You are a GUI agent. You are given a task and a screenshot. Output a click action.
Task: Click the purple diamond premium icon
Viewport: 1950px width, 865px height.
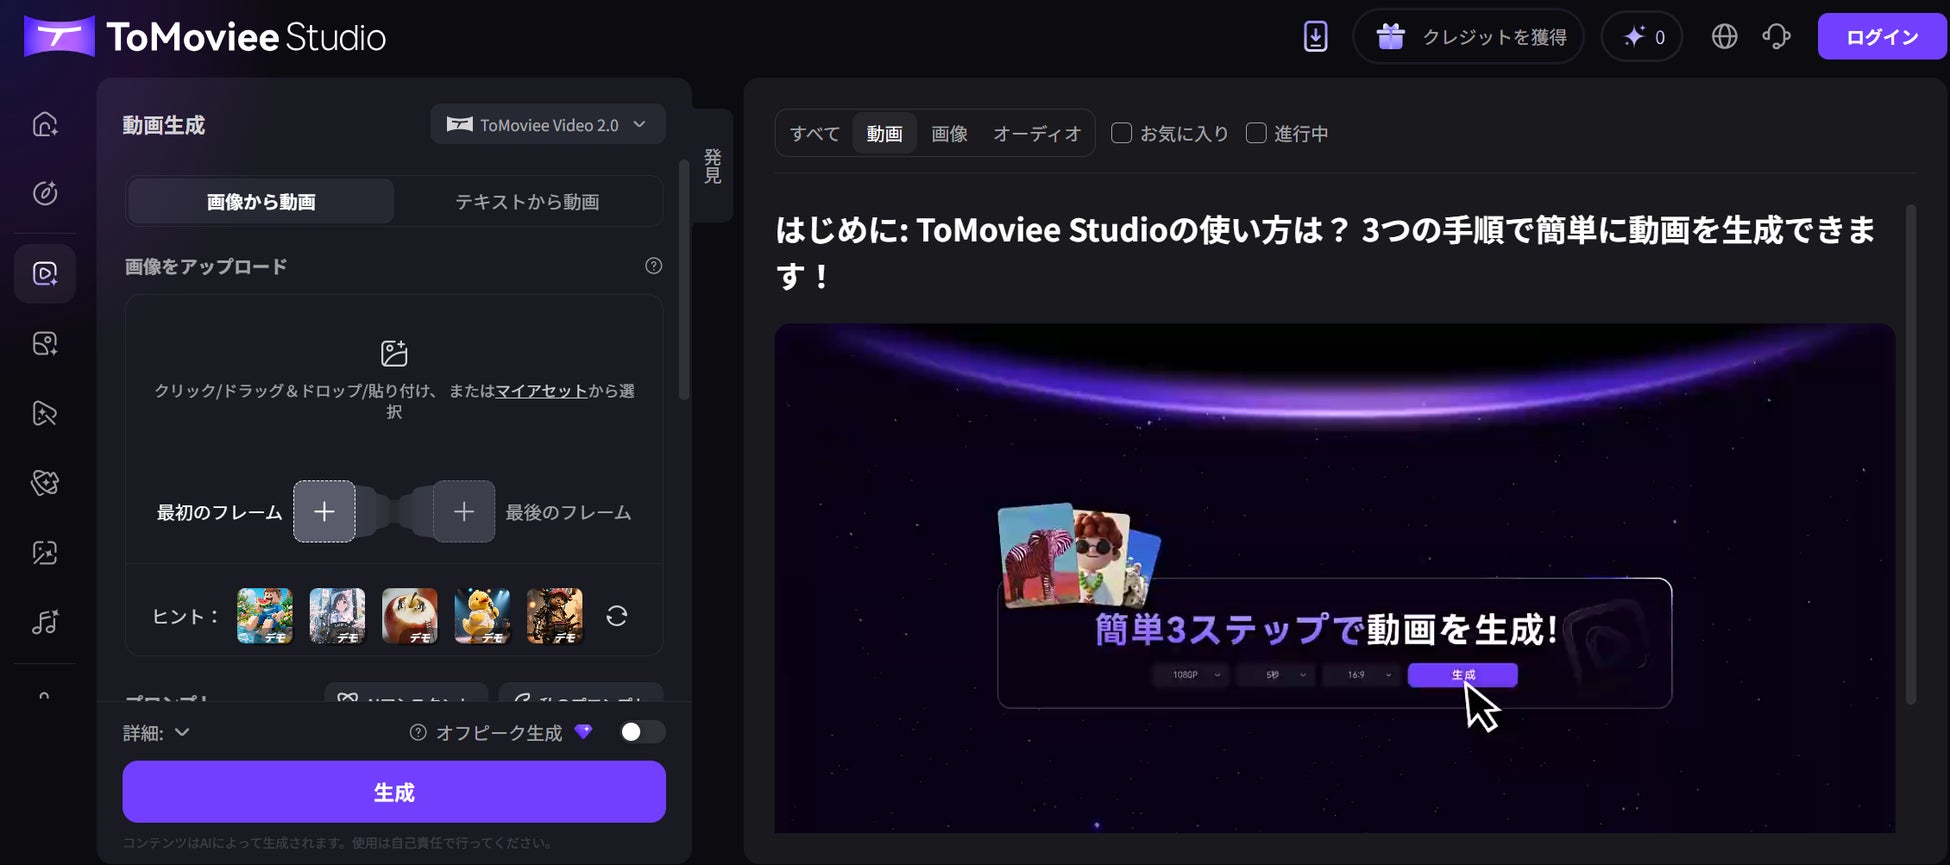click(x=584, y=732)
